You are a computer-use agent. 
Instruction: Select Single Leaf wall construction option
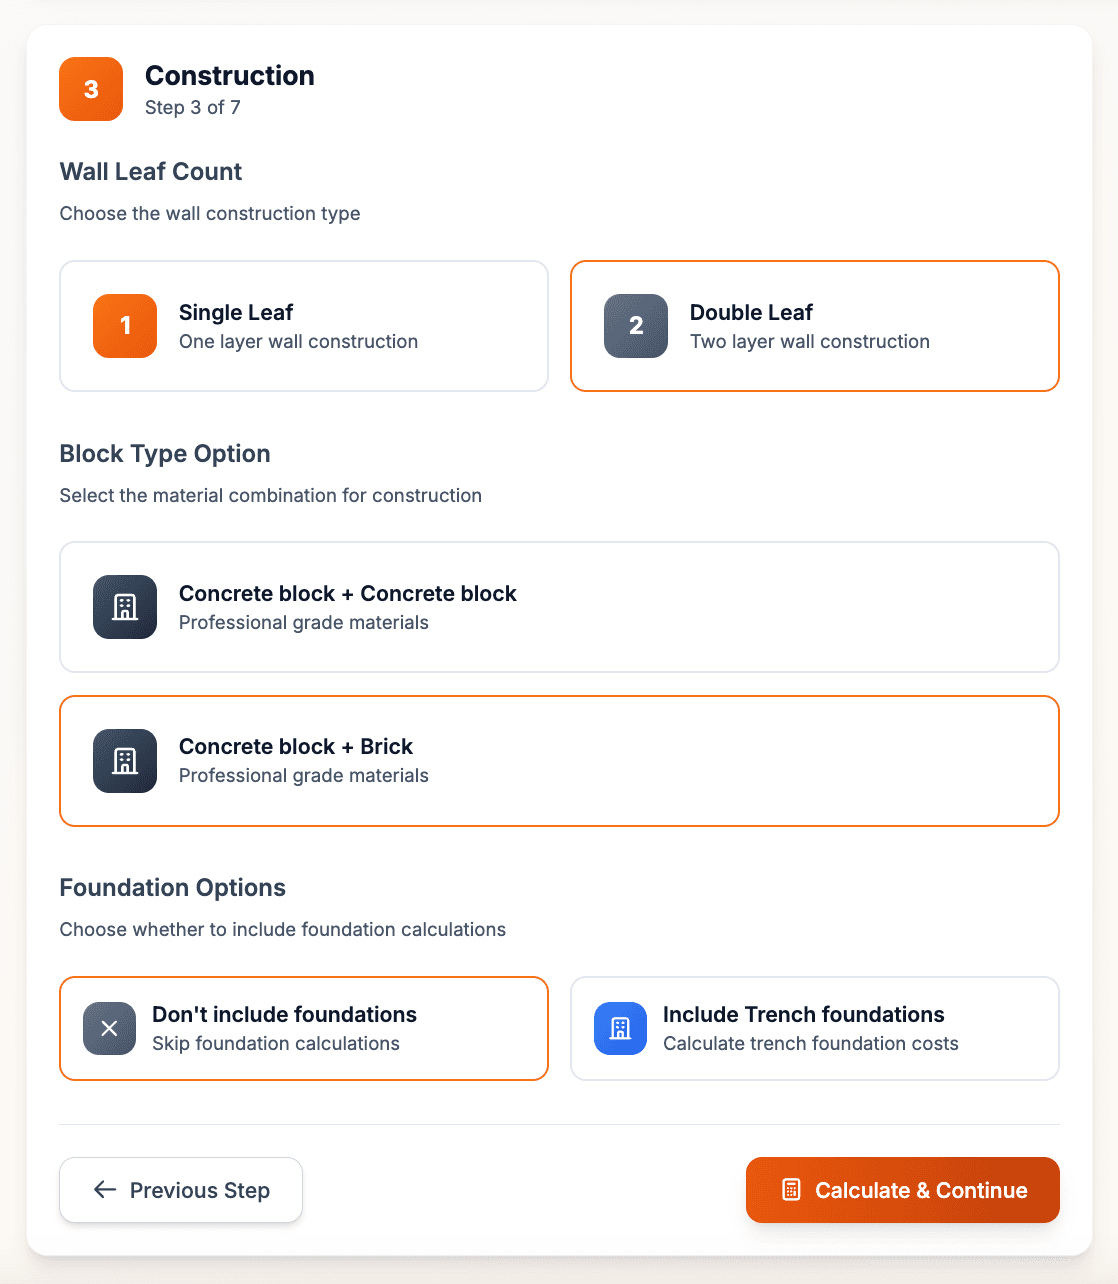click(304, 326)
